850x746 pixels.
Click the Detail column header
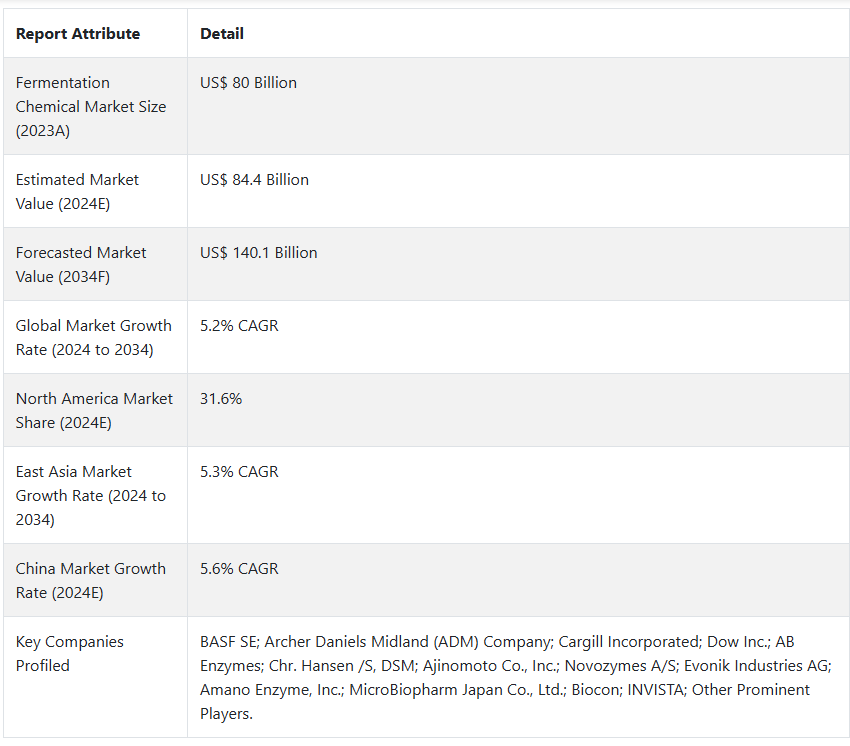click(x=222, y=34)
